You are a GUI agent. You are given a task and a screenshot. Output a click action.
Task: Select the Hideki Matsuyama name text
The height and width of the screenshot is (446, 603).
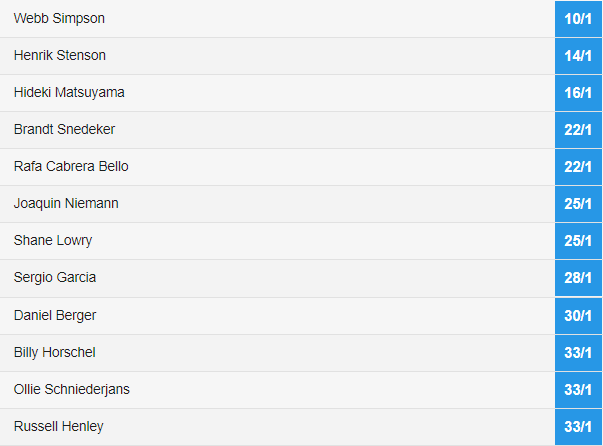(69, 92)
